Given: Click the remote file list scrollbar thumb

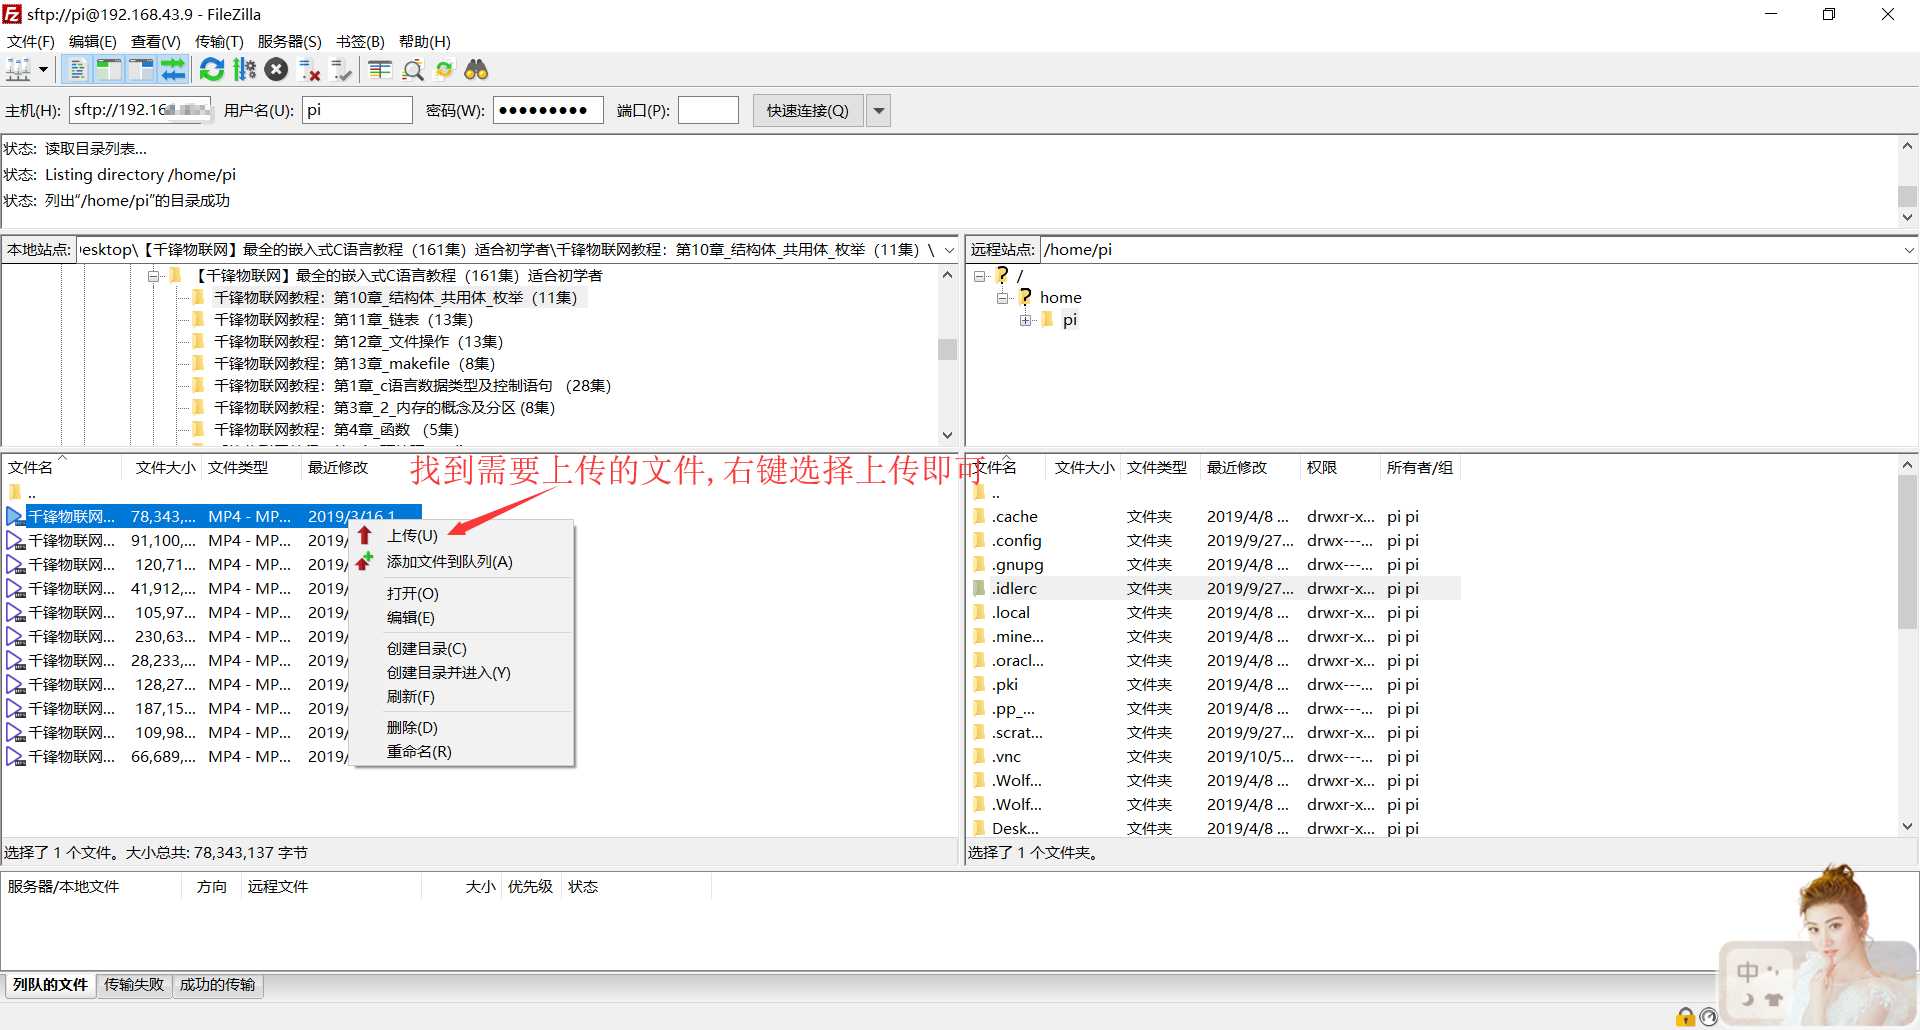Looking at the screenshot, I should (1907, 552).
